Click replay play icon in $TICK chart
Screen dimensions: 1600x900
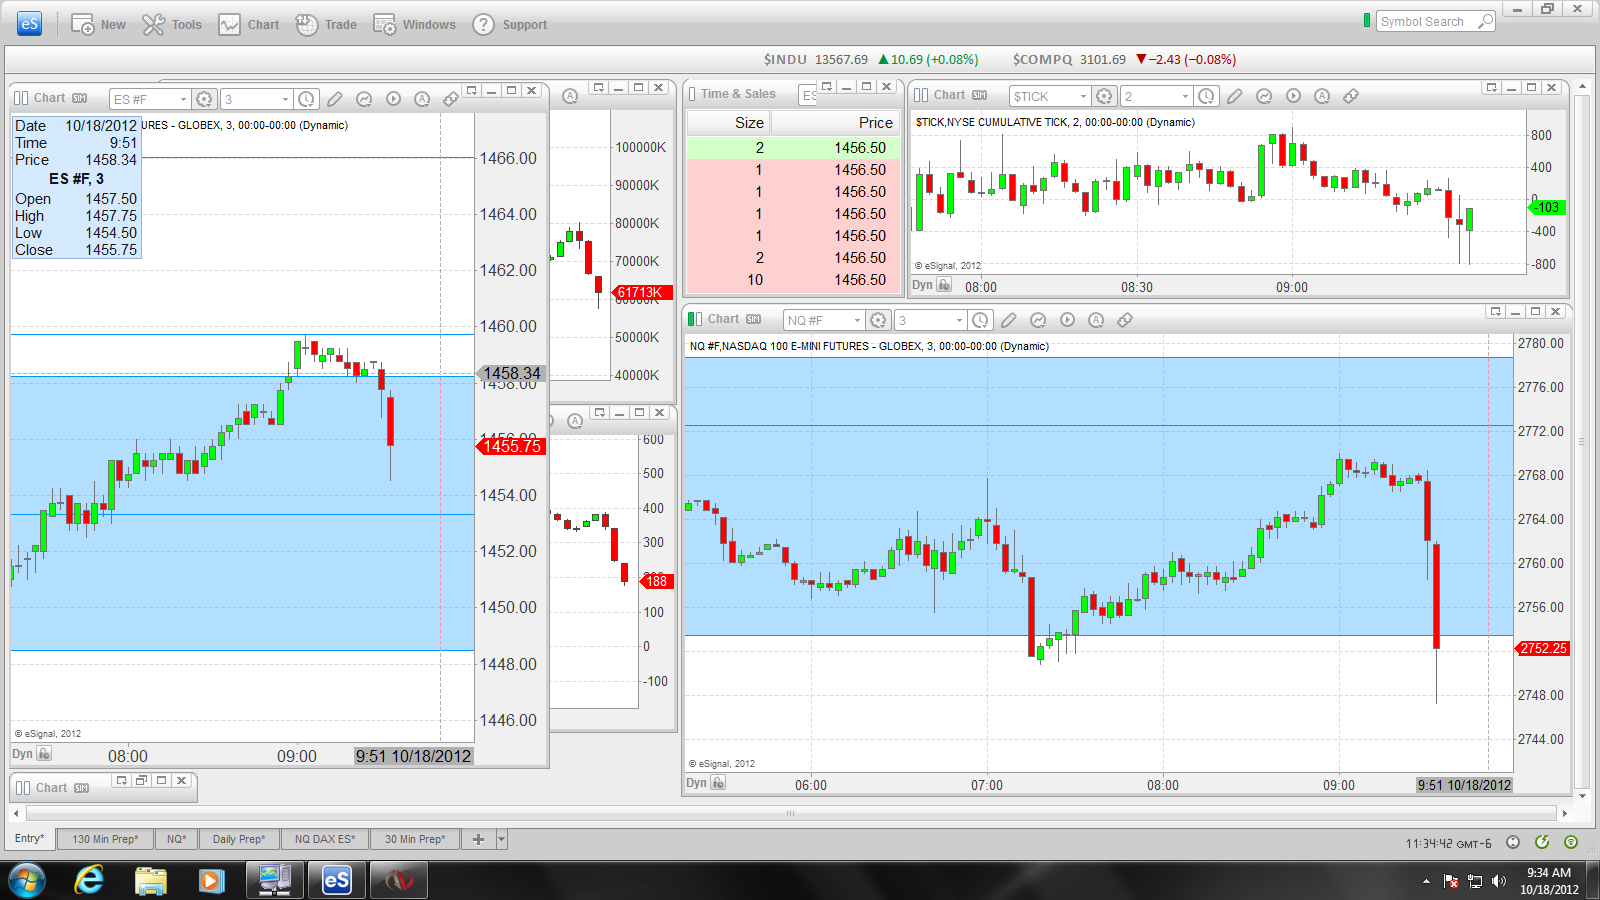[1293, 96]
